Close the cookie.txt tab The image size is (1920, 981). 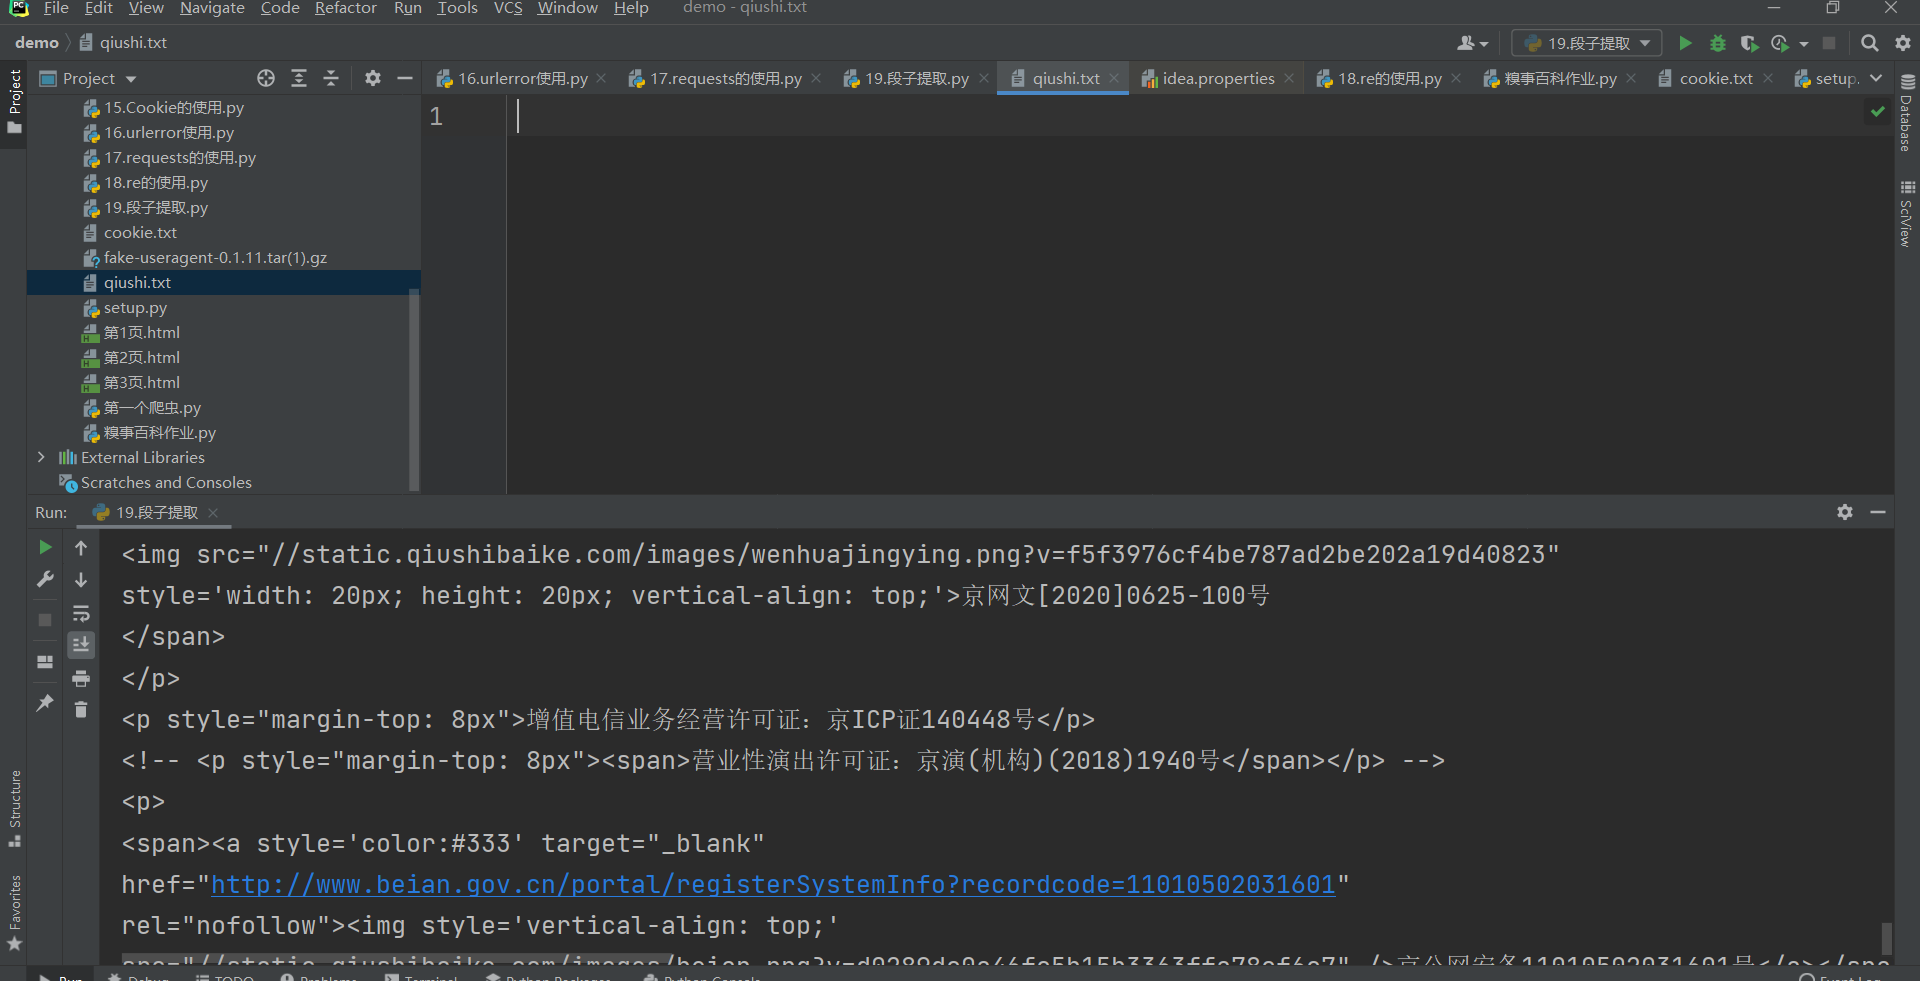tap(1768, 78)
